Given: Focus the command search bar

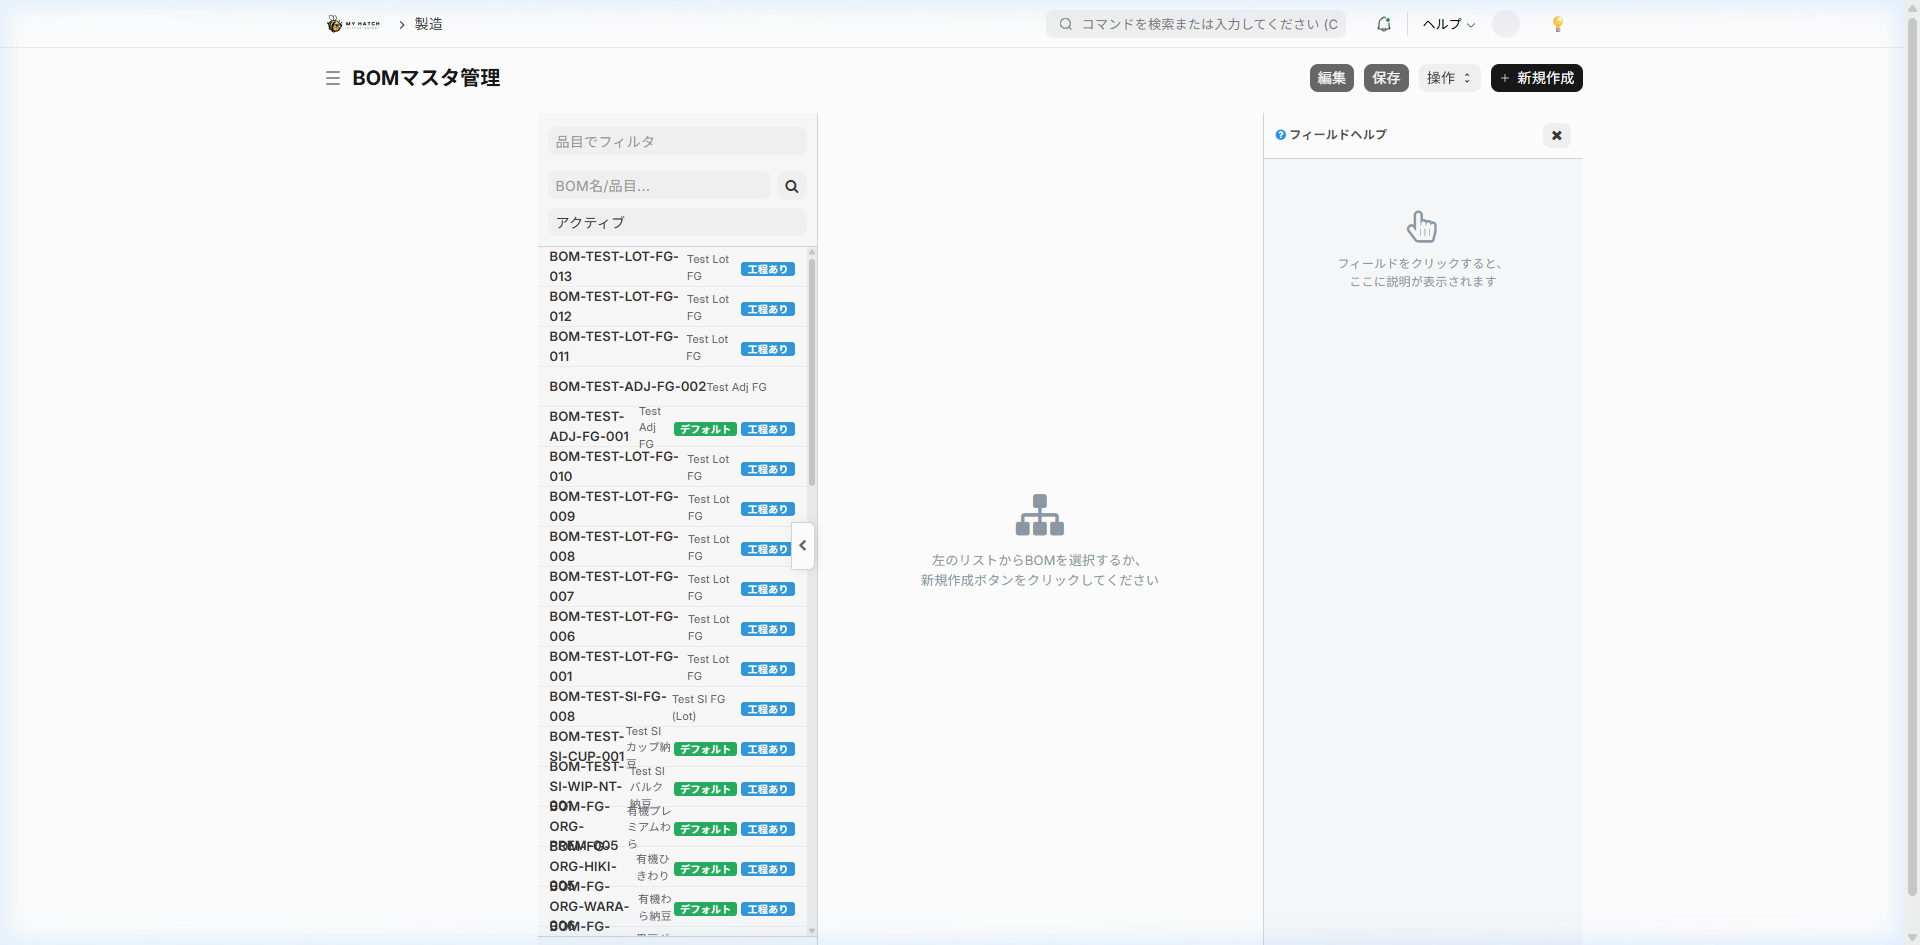Looking at the screenshot, I should coord(1196,24).
